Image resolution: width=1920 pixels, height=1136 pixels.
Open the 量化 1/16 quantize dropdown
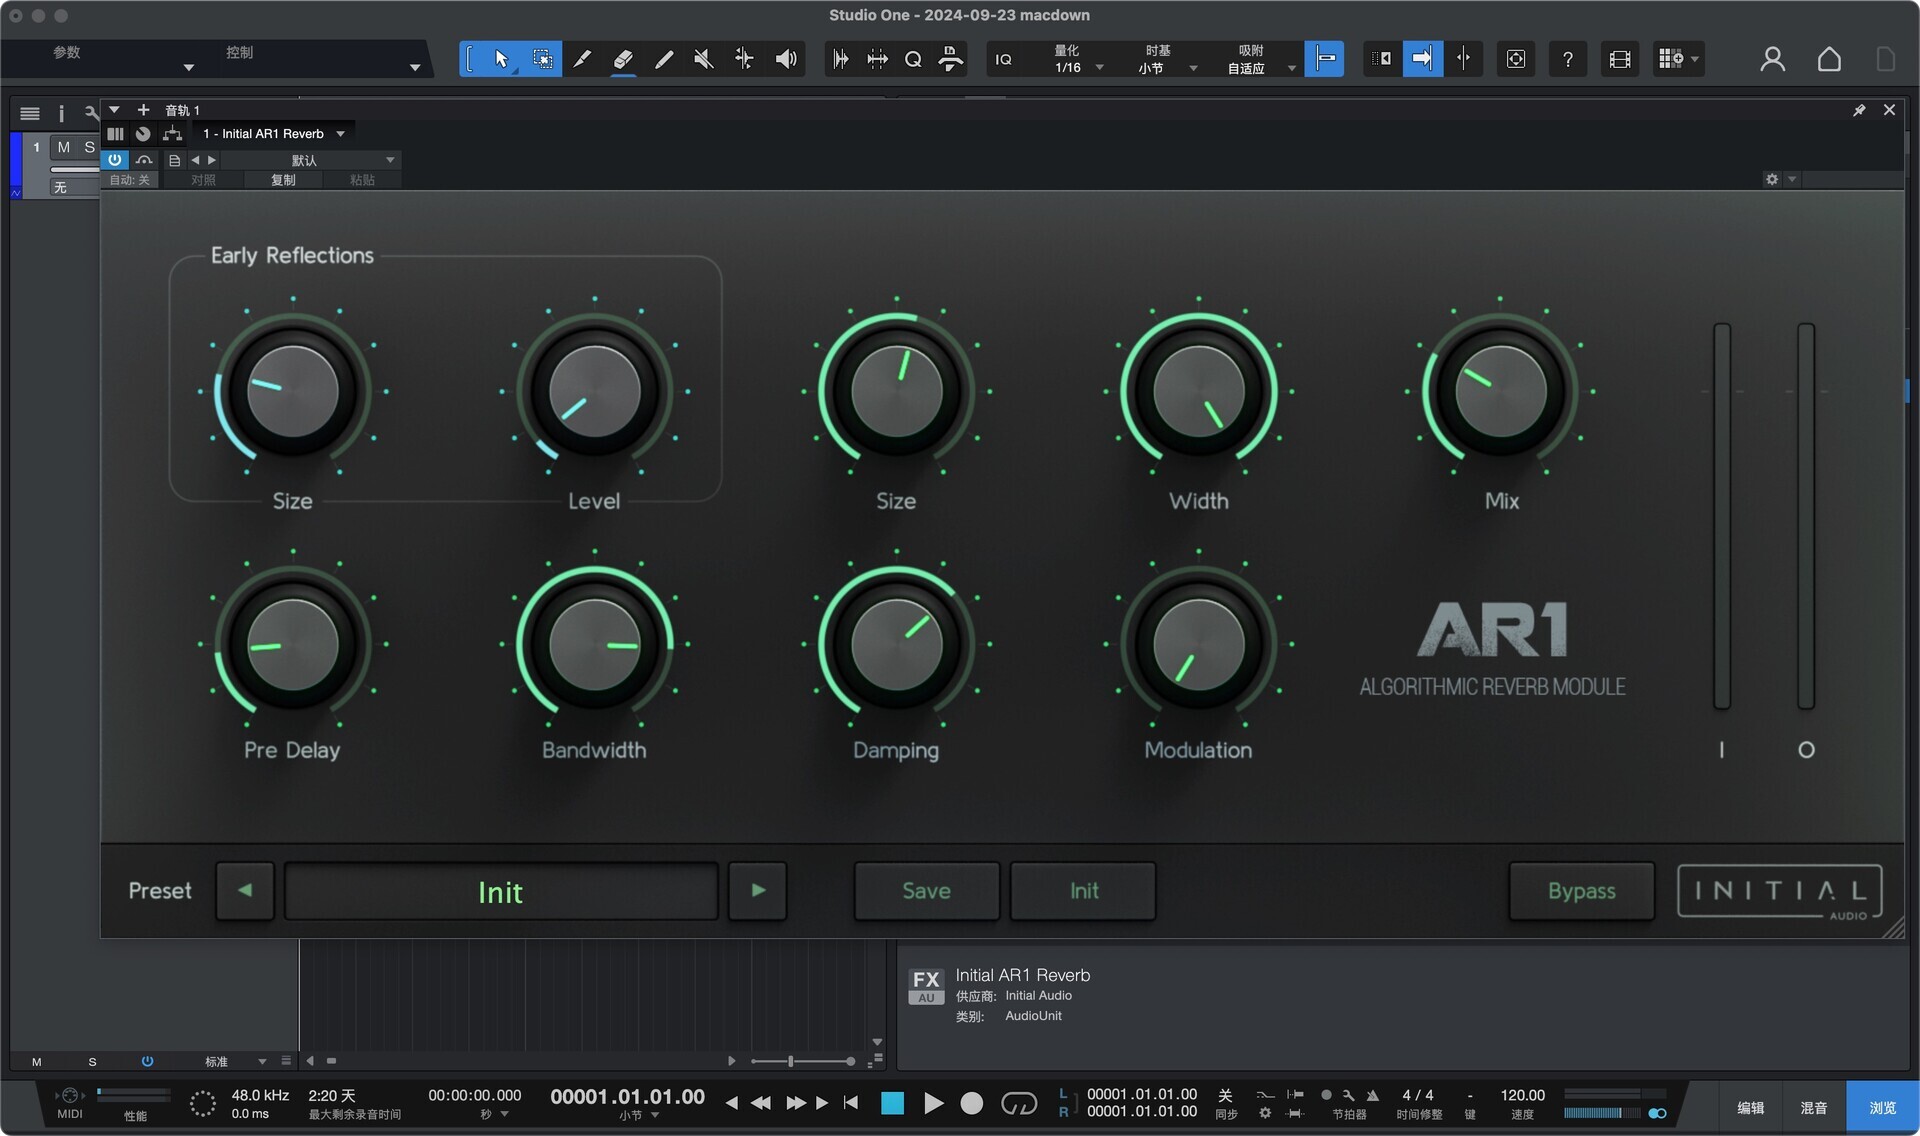pos(1076,59)
